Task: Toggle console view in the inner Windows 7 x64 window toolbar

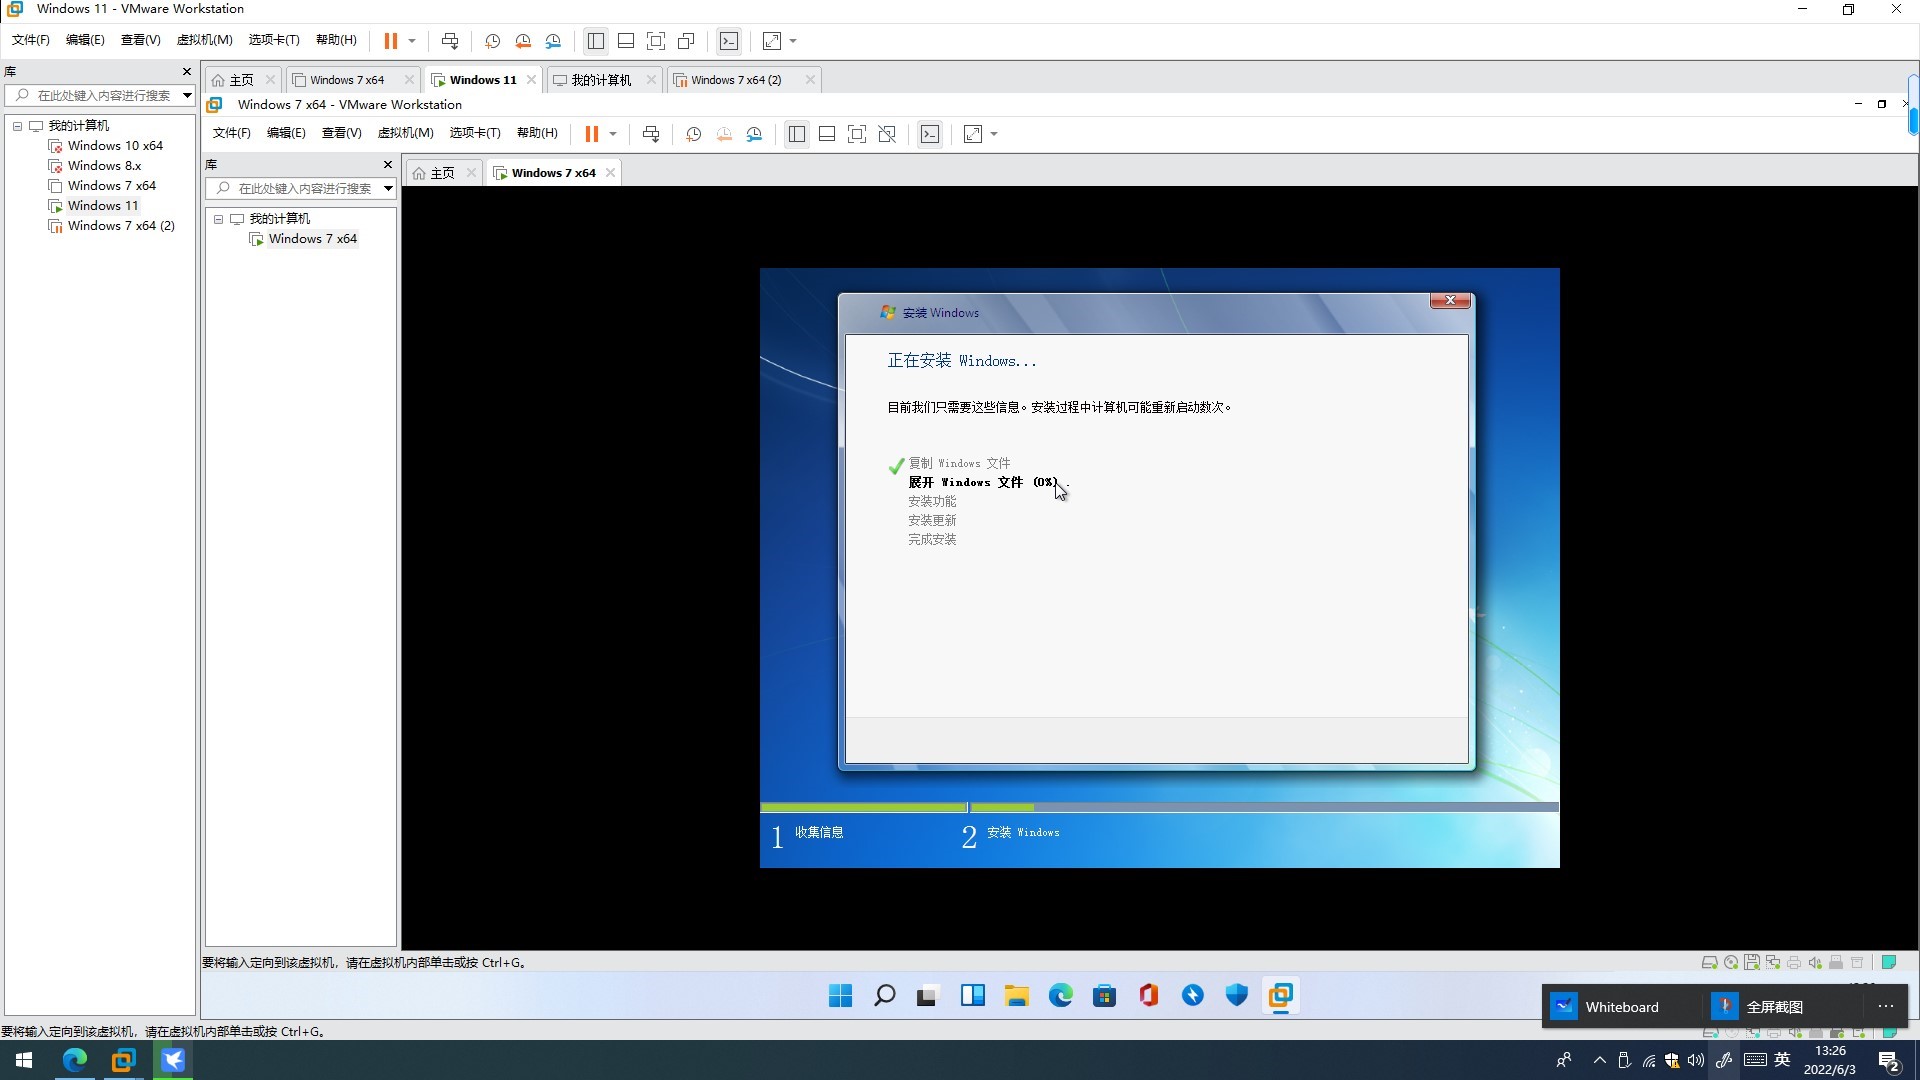Action: click(931, 134)
